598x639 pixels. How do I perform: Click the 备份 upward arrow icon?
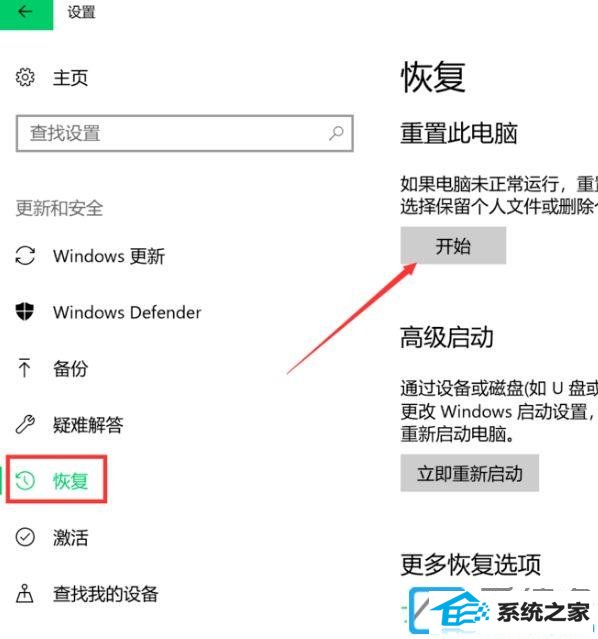[x=24, y=368]
